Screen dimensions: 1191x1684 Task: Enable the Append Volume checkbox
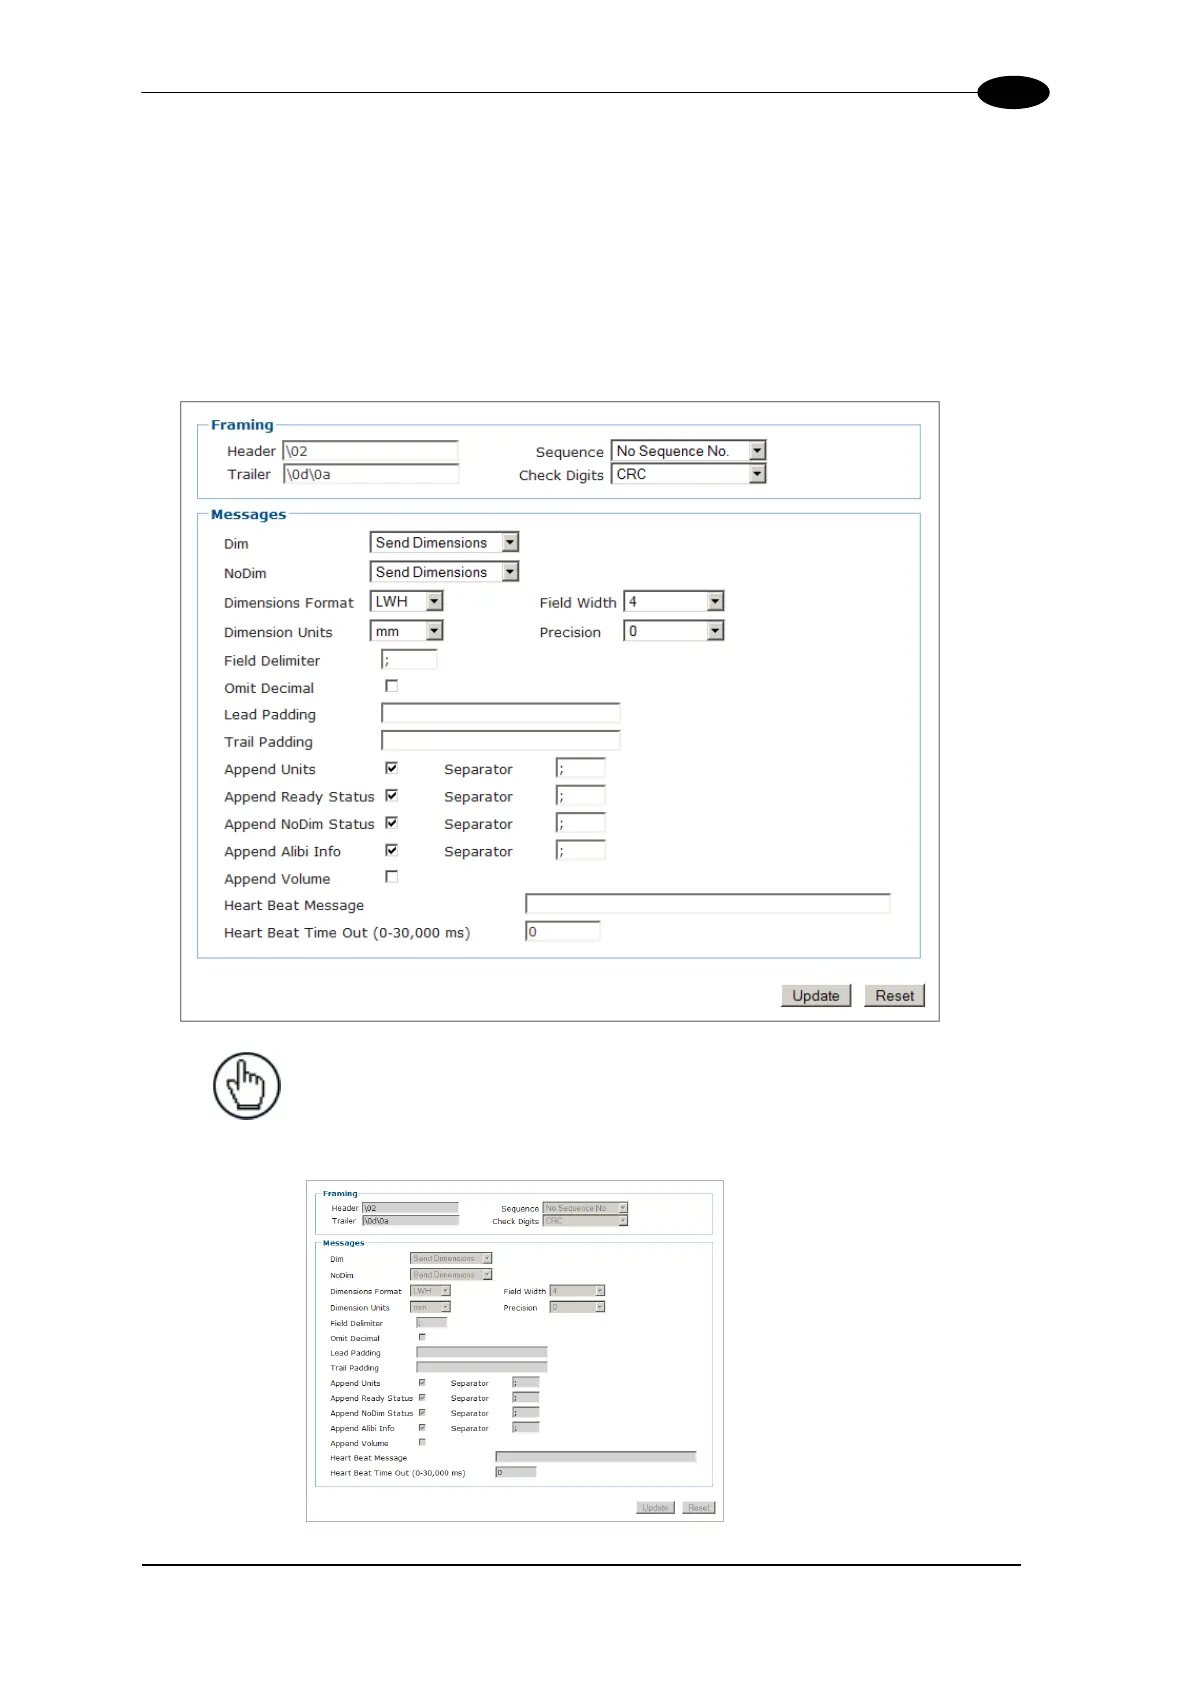point(391,877)
